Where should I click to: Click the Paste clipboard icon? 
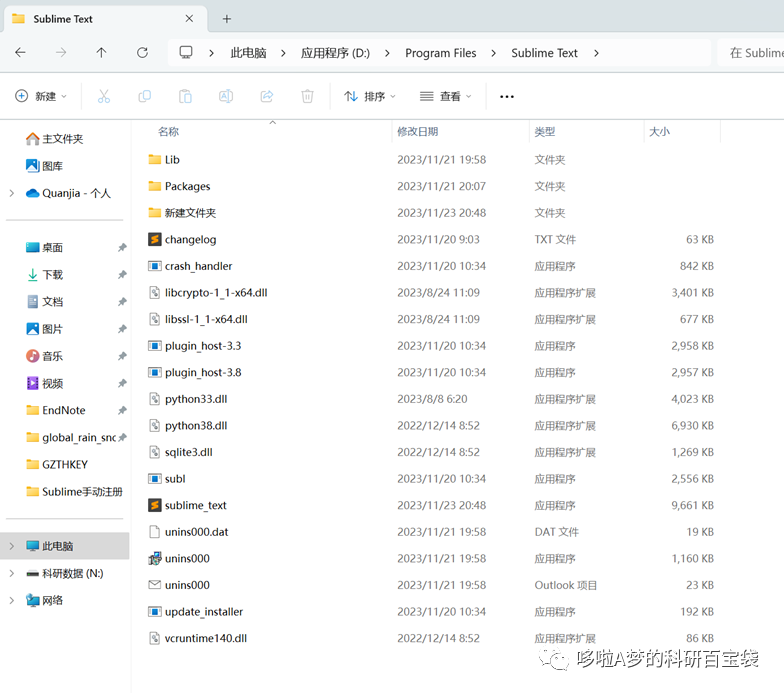point(186,96)
